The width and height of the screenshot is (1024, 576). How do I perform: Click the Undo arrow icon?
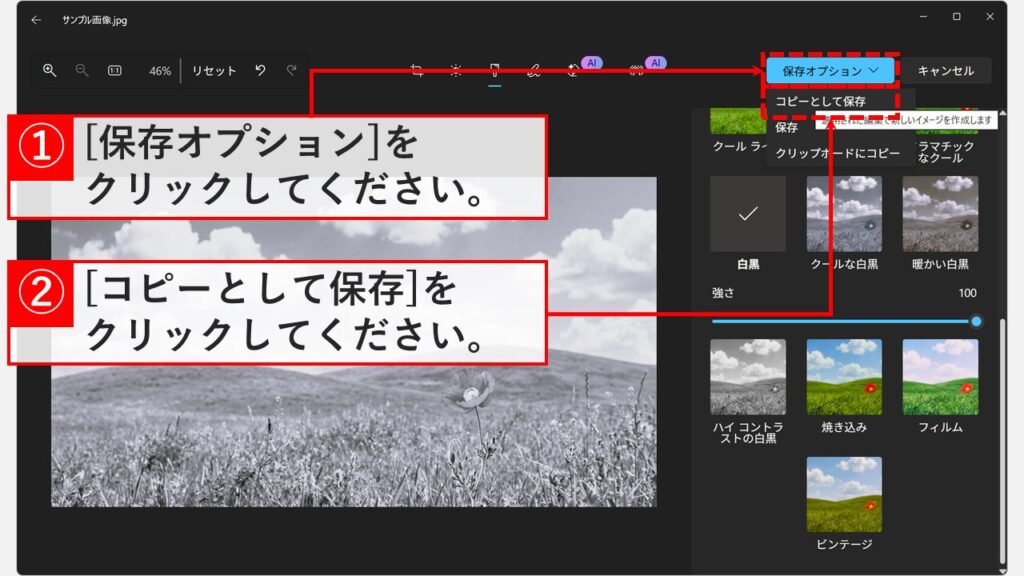click(x=259, y=70)
